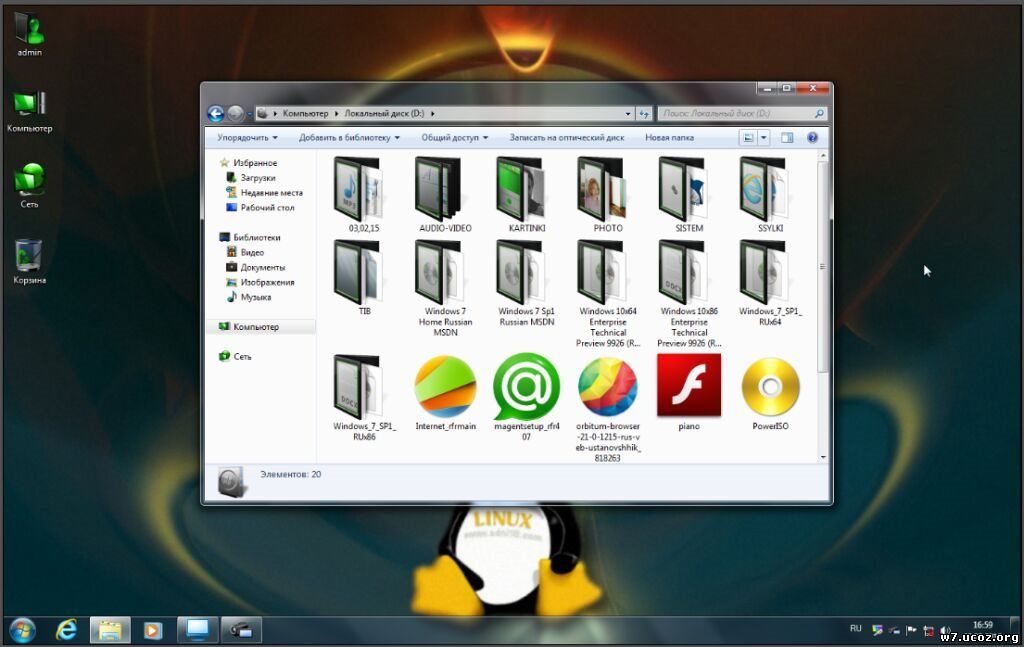
Task: Click the Back navigation arrow
Action: click(x=215, y=113)
